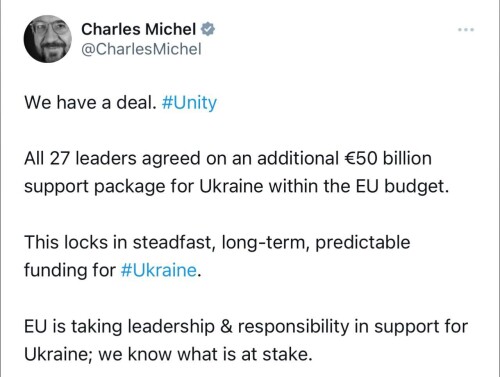Open the three-dot more options menu

(466, 30)
